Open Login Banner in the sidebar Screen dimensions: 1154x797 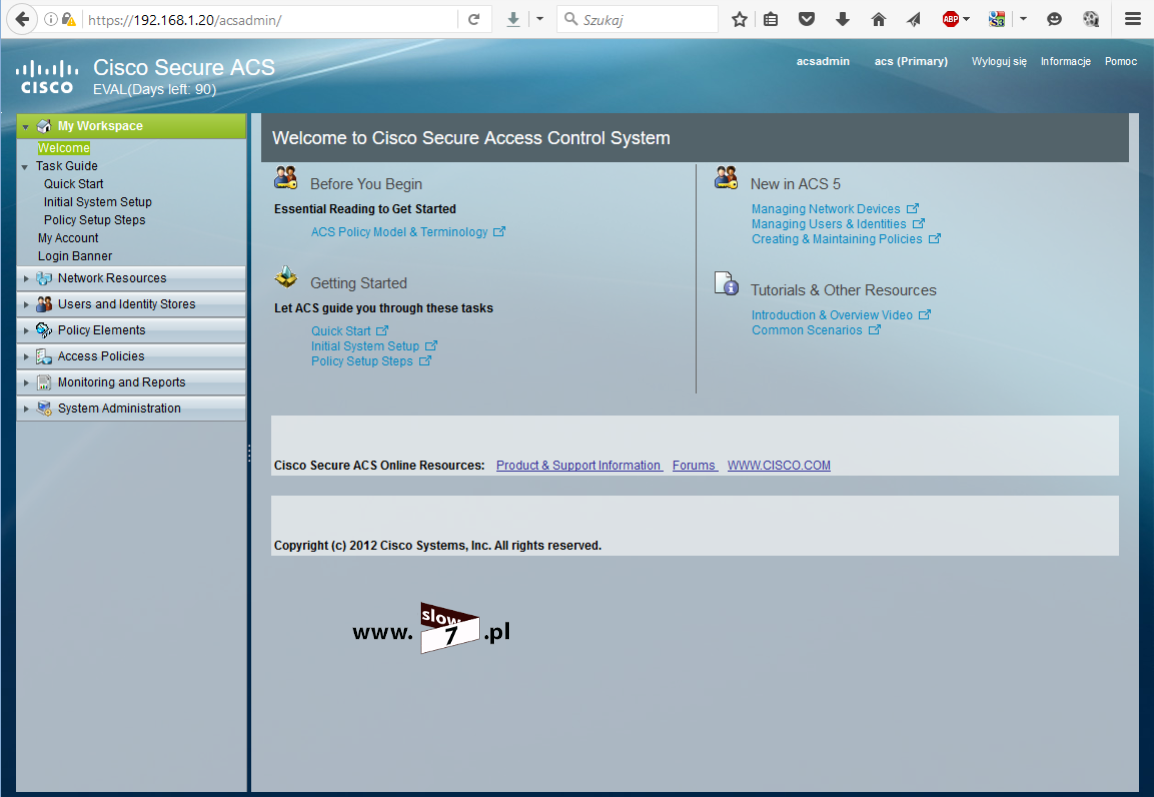[x=75, y=256]
